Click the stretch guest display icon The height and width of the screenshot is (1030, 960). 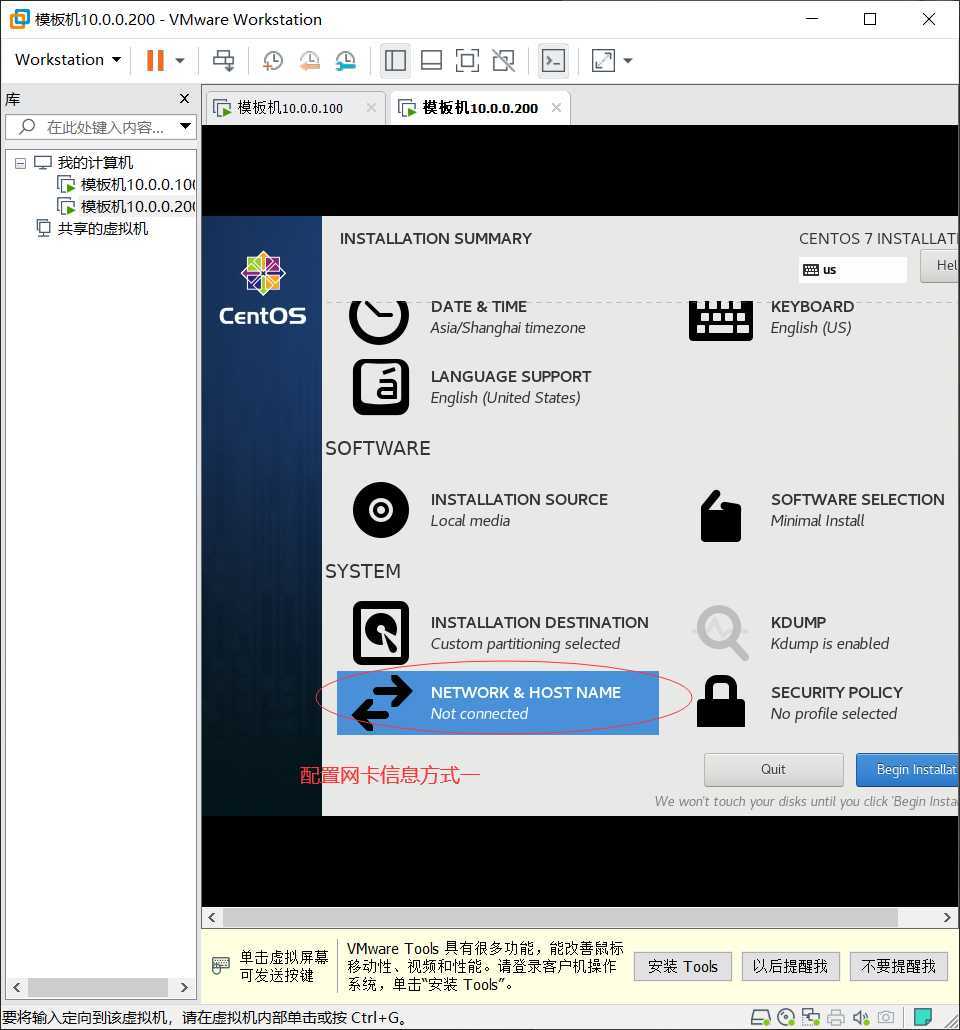coord(603,60)
